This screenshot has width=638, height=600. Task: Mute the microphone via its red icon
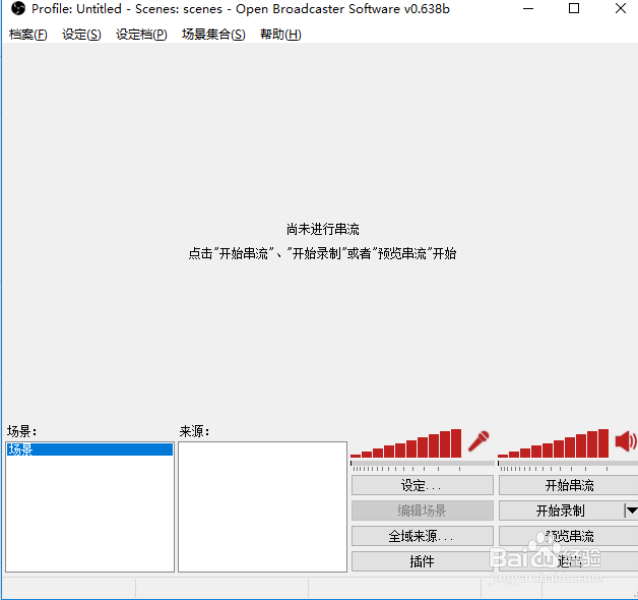(x=478, y=441)
